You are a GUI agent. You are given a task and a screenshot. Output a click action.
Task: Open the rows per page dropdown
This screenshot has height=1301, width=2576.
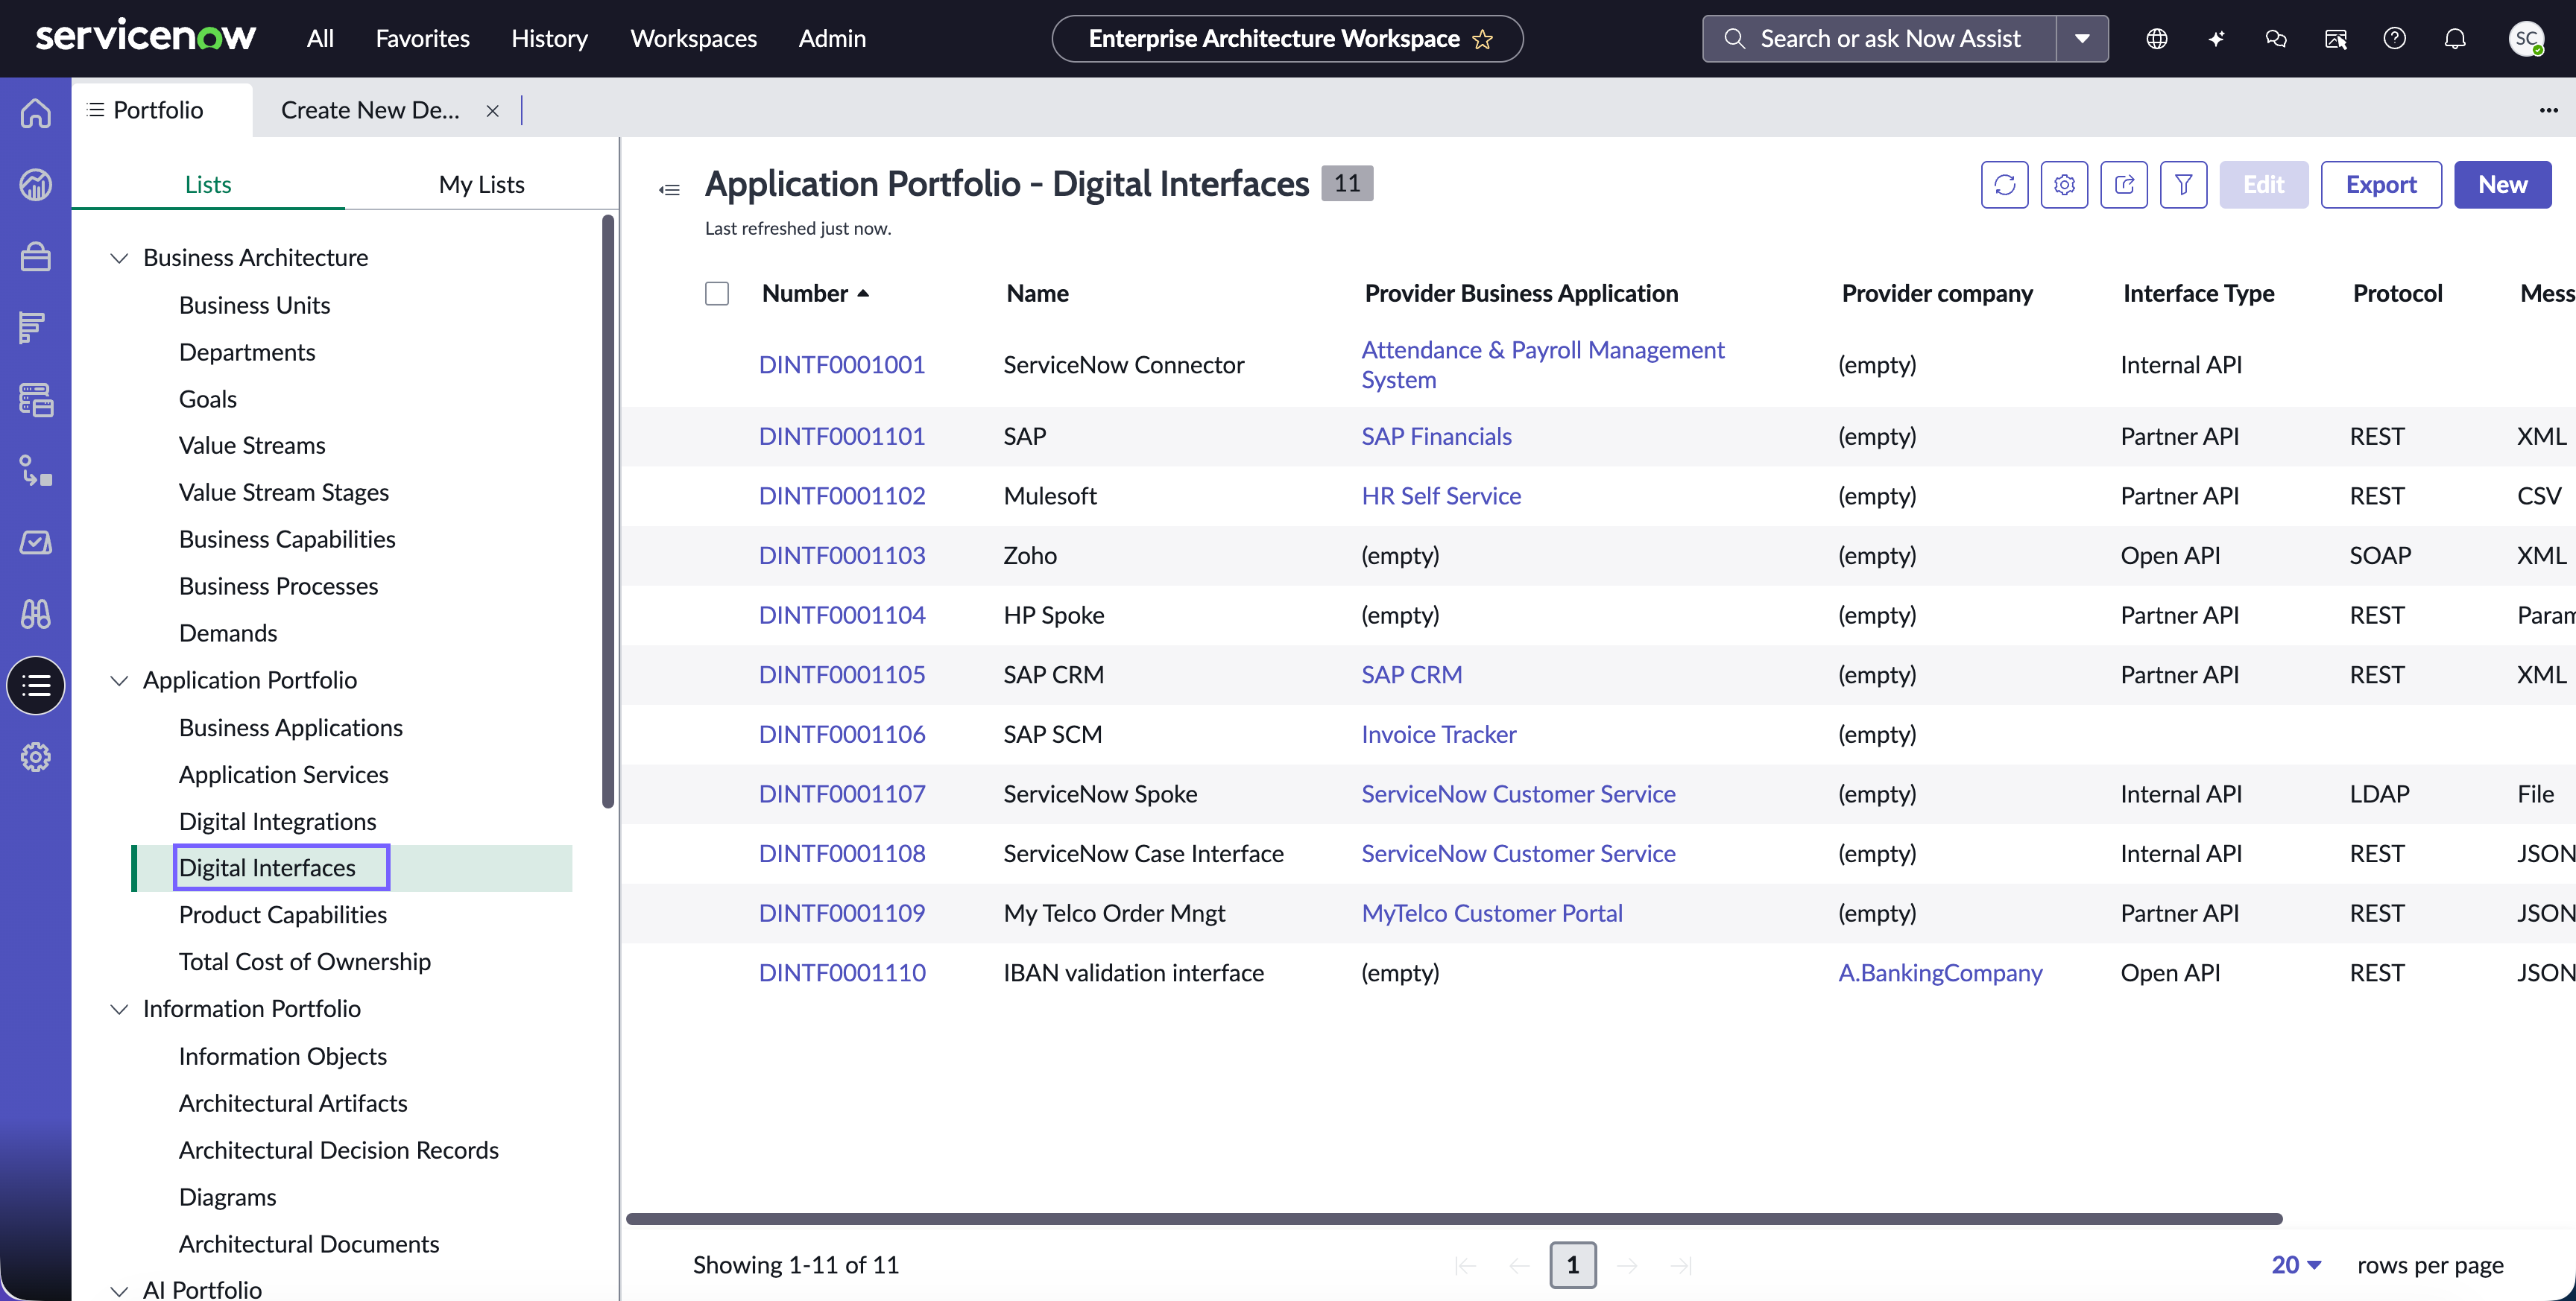[2296, 1264]
